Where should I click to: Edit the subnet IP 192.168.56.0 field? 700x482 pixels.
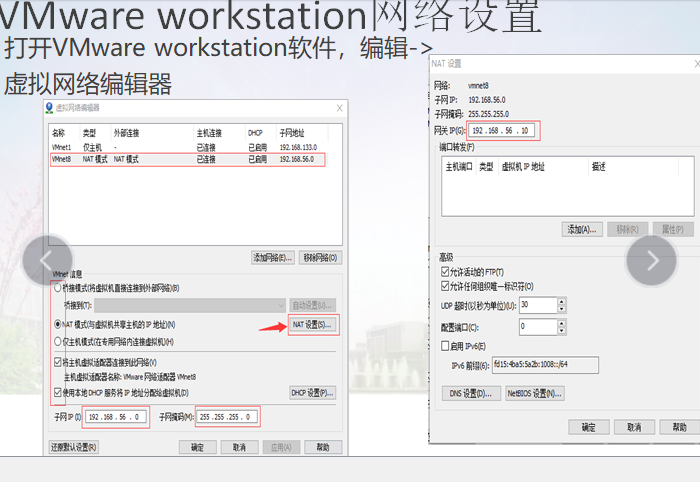tap(115, 417)
